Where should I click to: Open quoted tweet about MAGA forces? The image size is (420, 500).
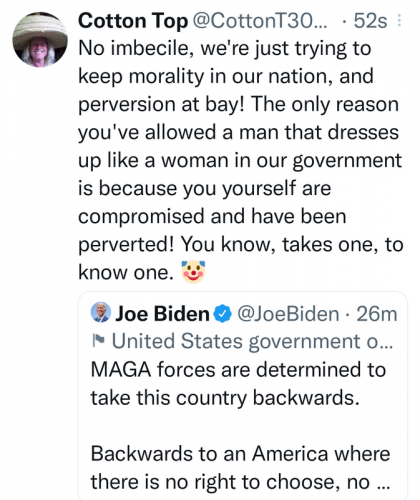pyautogui.click(x=243, y=395)
